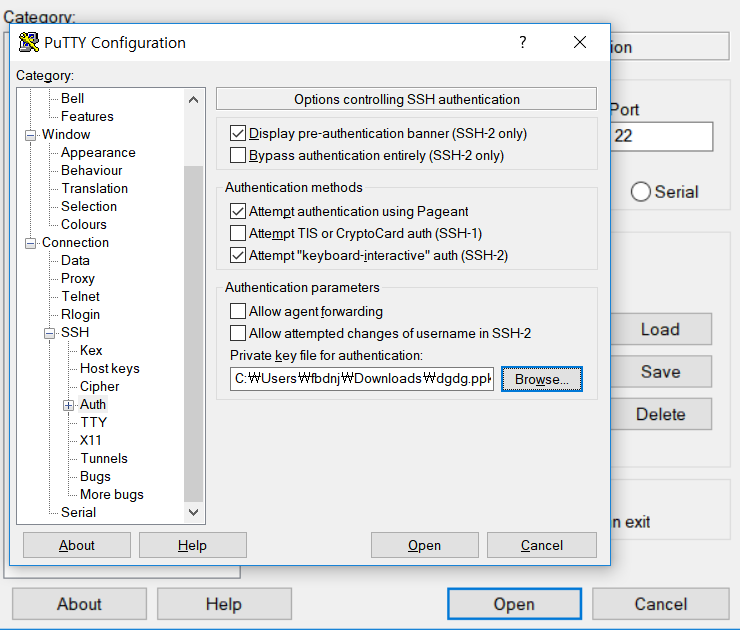Select TTY under SSH
Viewport: 740px width, 630px height.
point(93,422)
